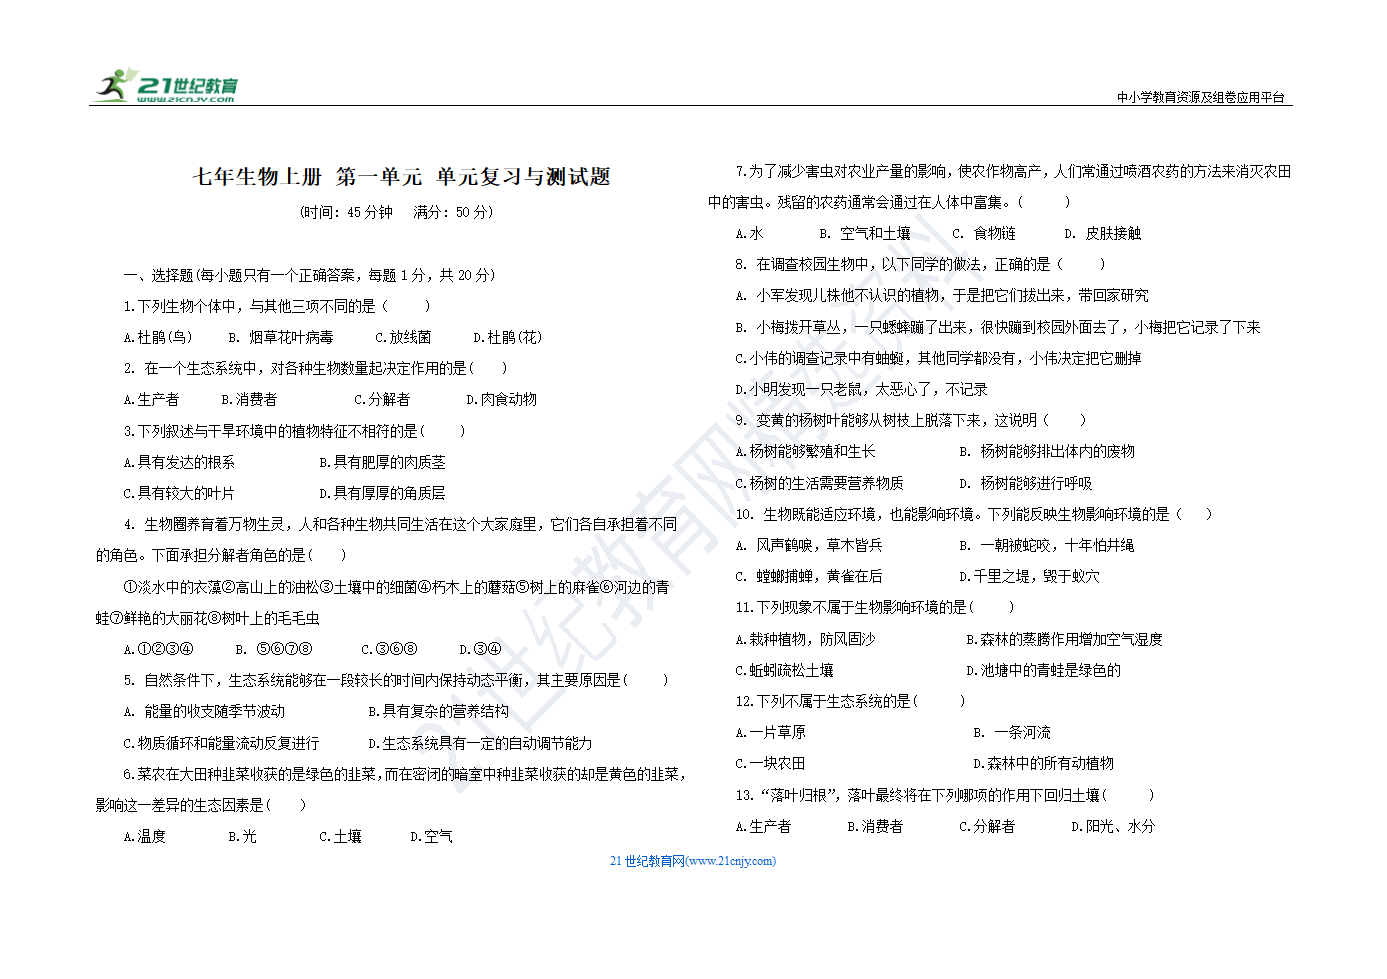Select option A.杨树能够繁殖和生长

[x=805, y=451]
